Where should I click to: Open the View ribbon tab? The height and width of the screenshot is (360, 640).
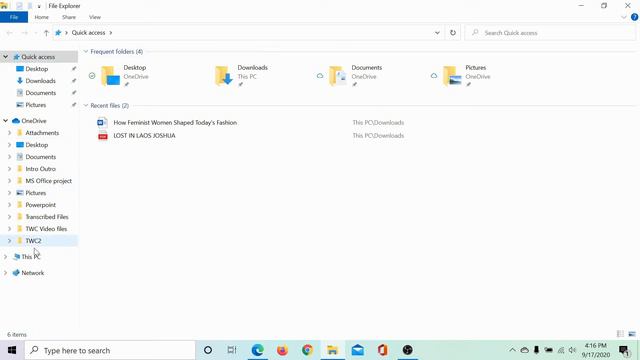pyautogui.click(x=95, y=17)
